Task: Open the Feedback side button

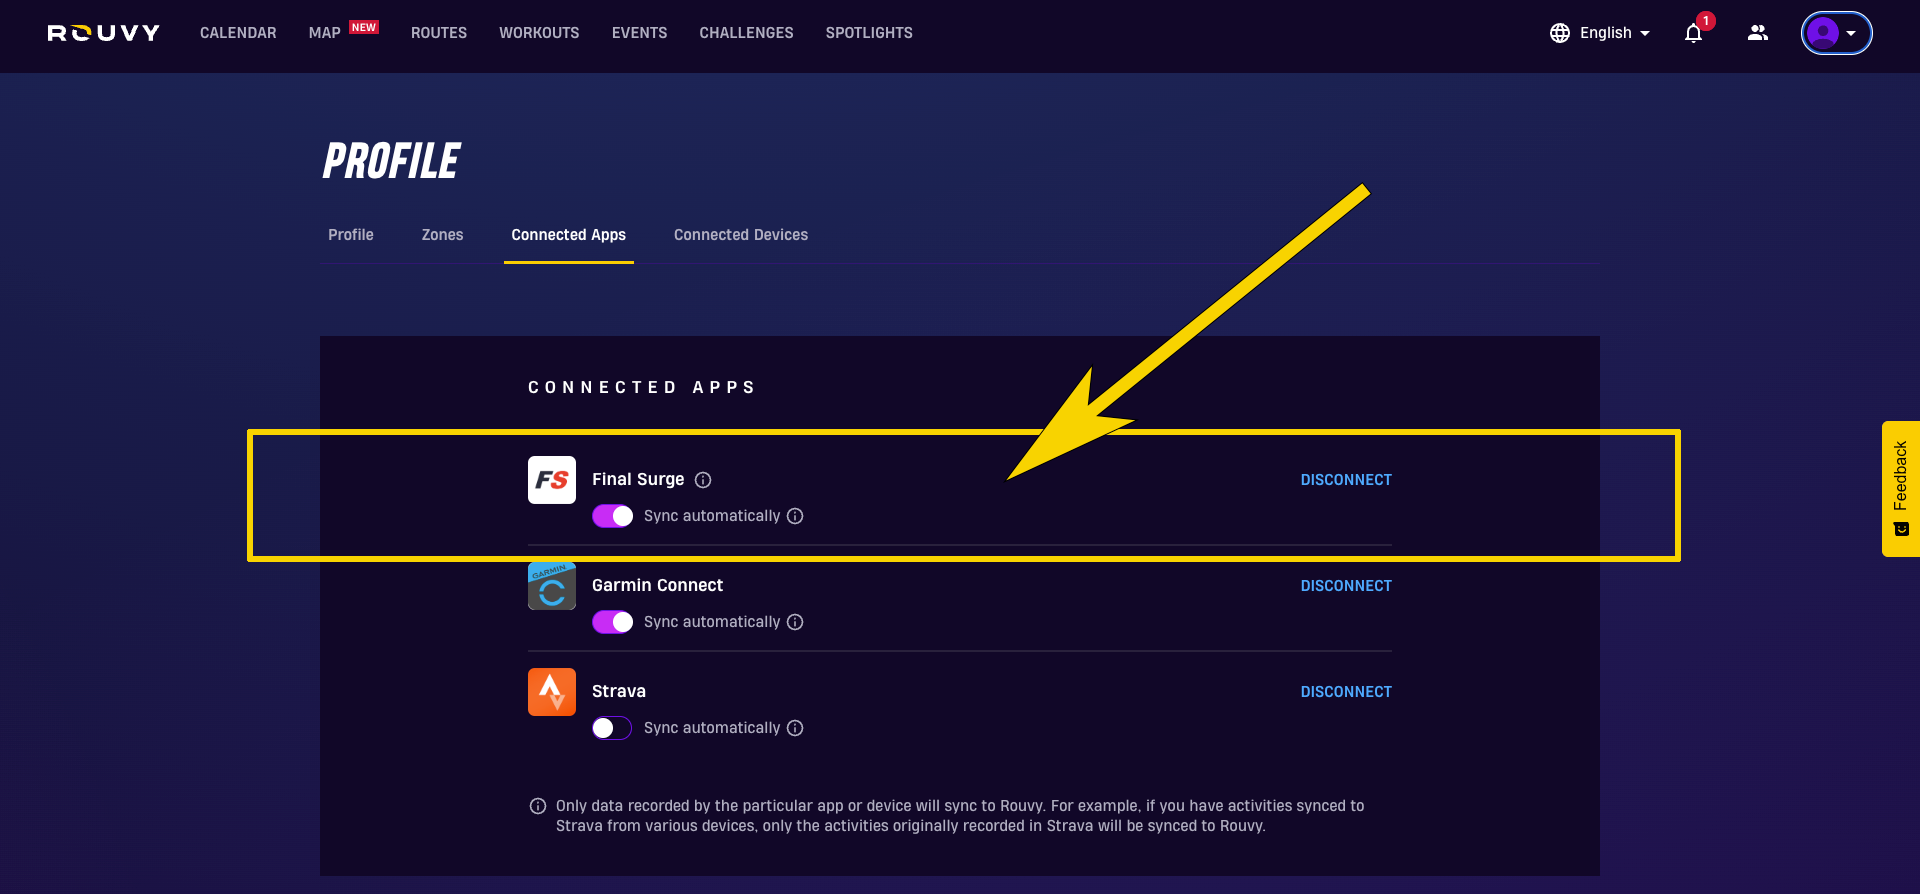Action: [1901, 488]
